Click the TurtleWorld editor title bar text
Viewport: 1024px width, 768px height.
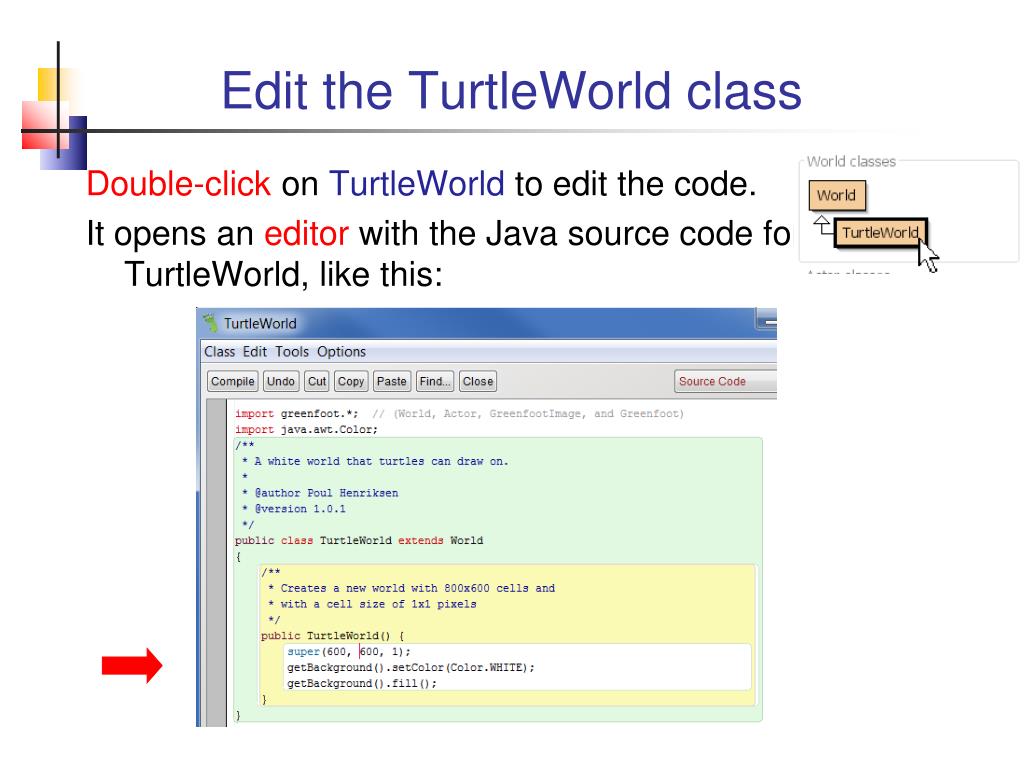coord(260,323)
